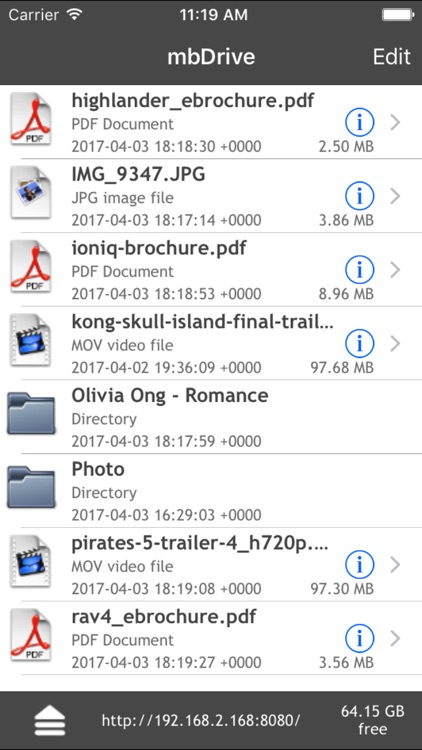Click the 97.30 MB size value
This screenshot has width=422, height=750.
point(342,589)
